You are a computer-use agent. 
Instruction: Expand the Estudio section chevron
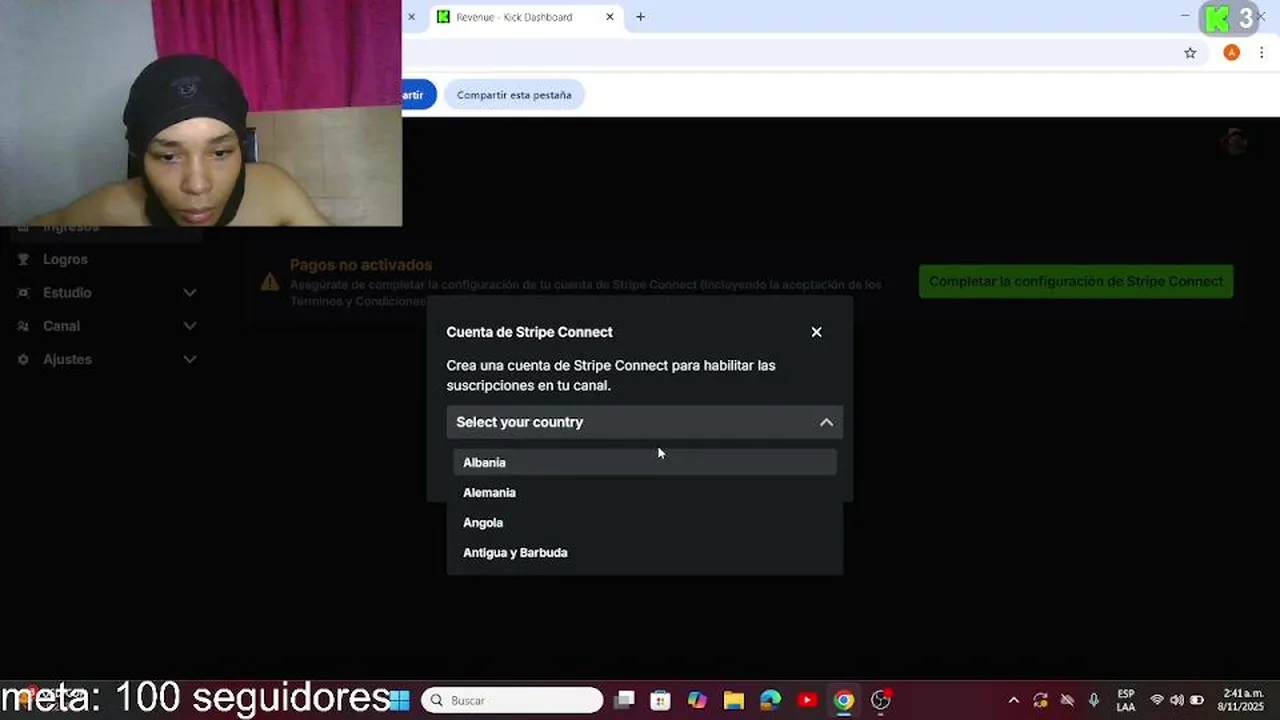point(190,292)
